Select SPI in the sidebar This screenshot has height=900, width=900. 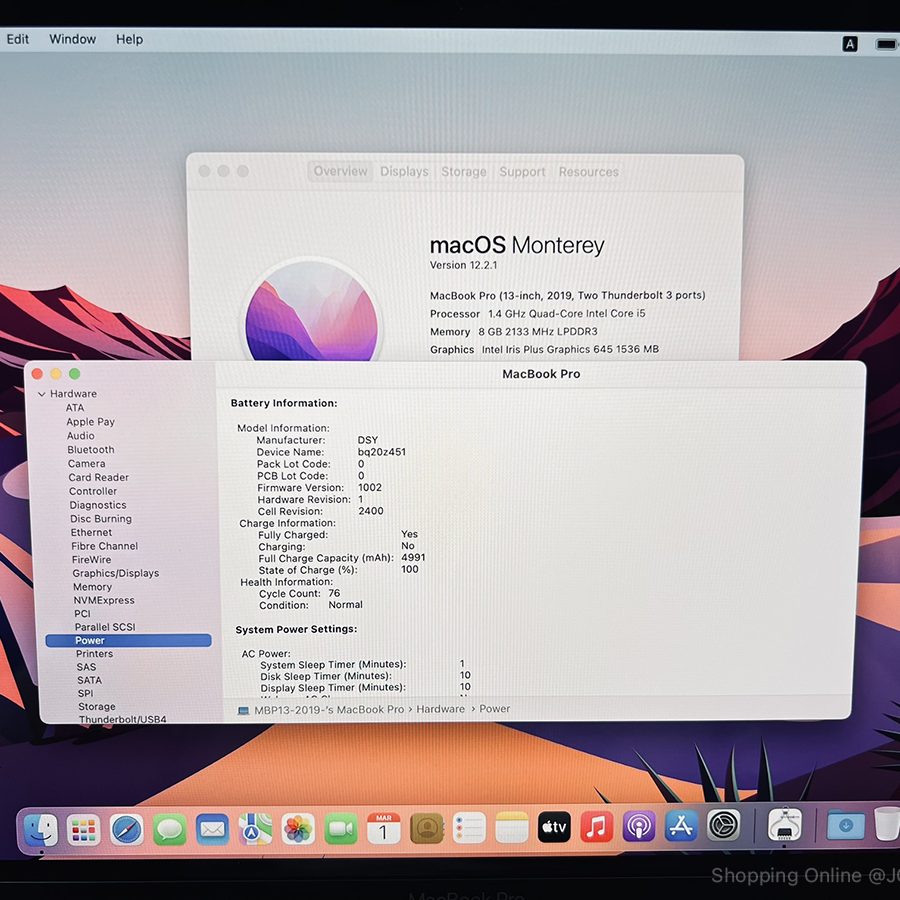coord(85,693)
